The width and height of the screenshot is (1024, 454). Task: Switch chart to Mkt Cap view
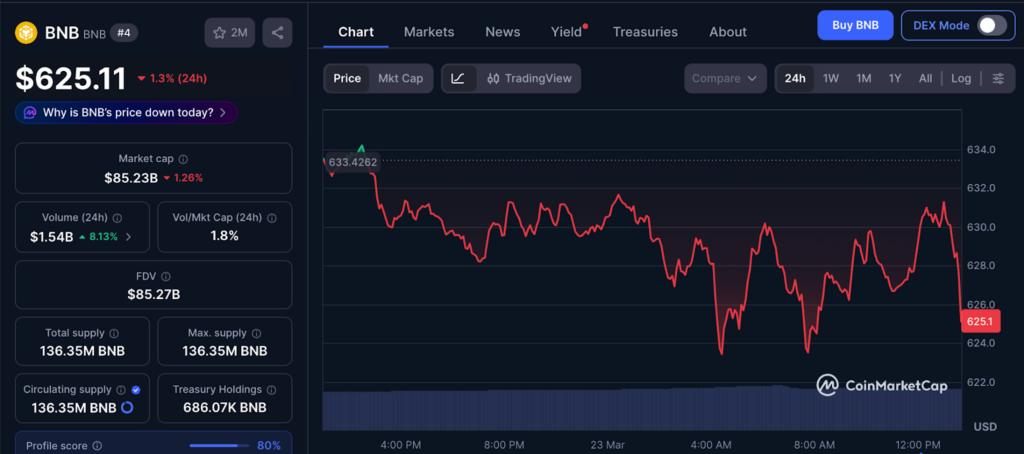[x=400, y=78]
